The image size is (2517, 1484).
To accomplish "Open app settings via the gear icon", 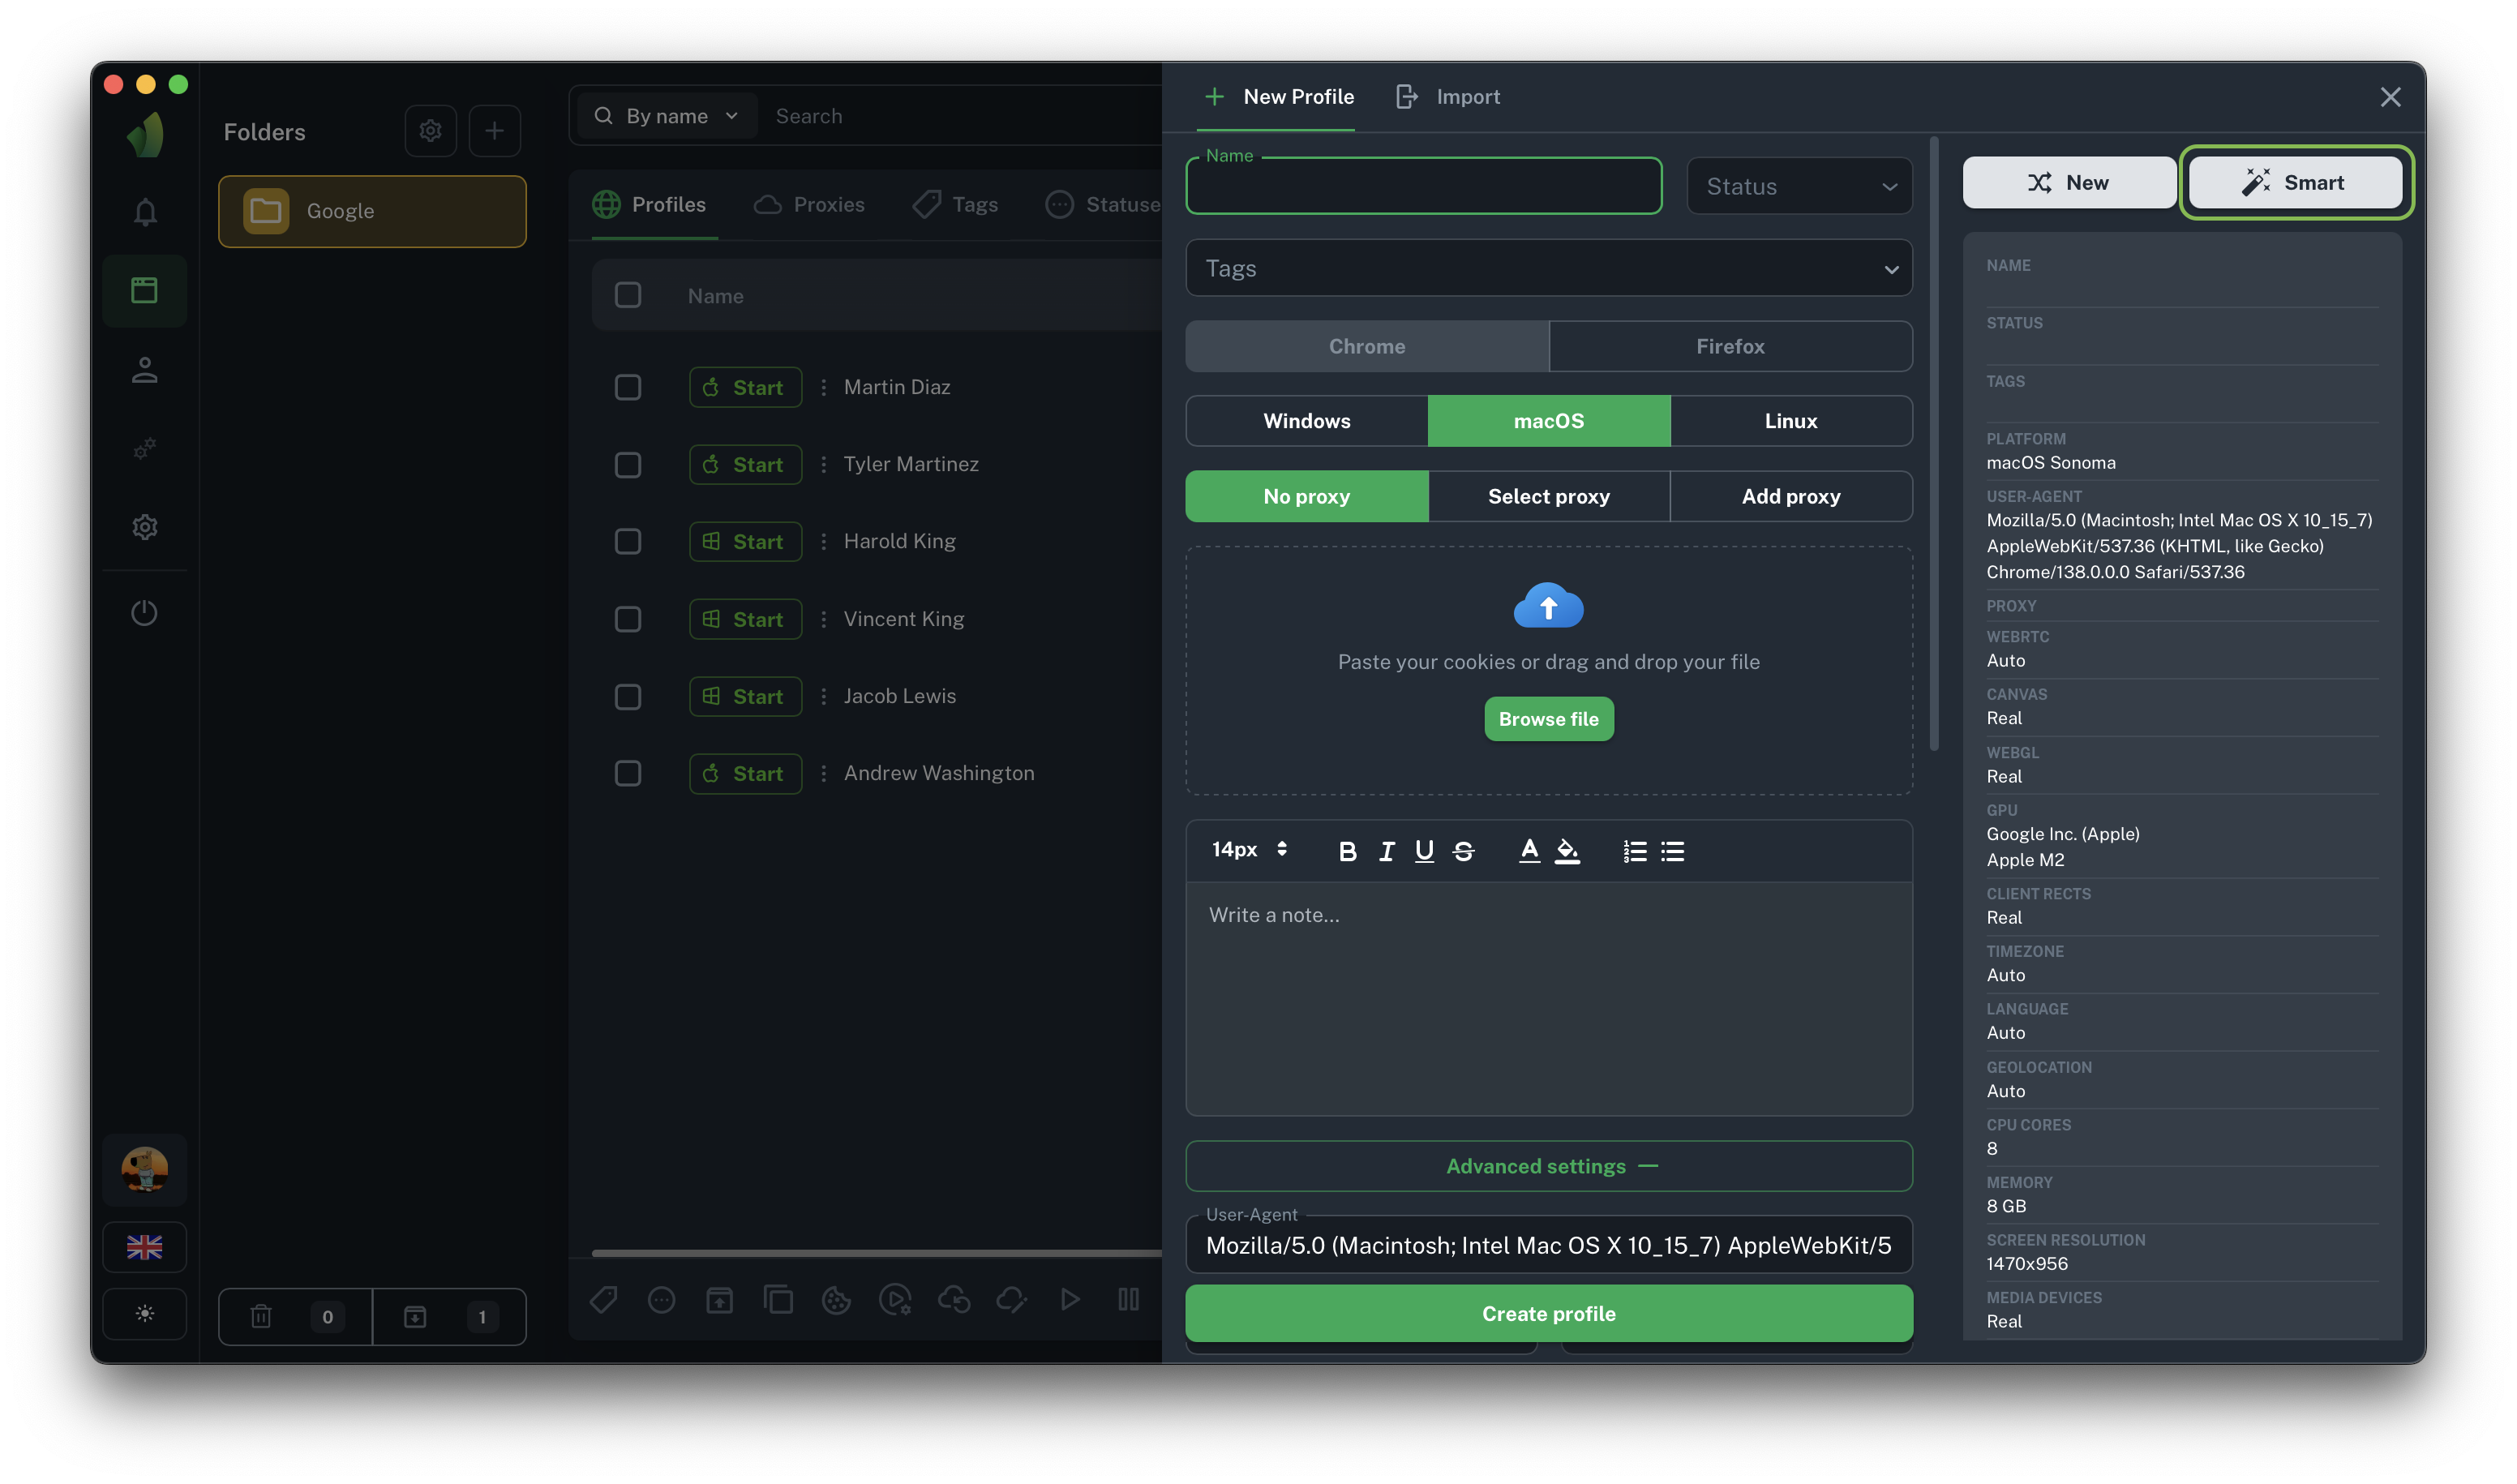I will (144, 527).
